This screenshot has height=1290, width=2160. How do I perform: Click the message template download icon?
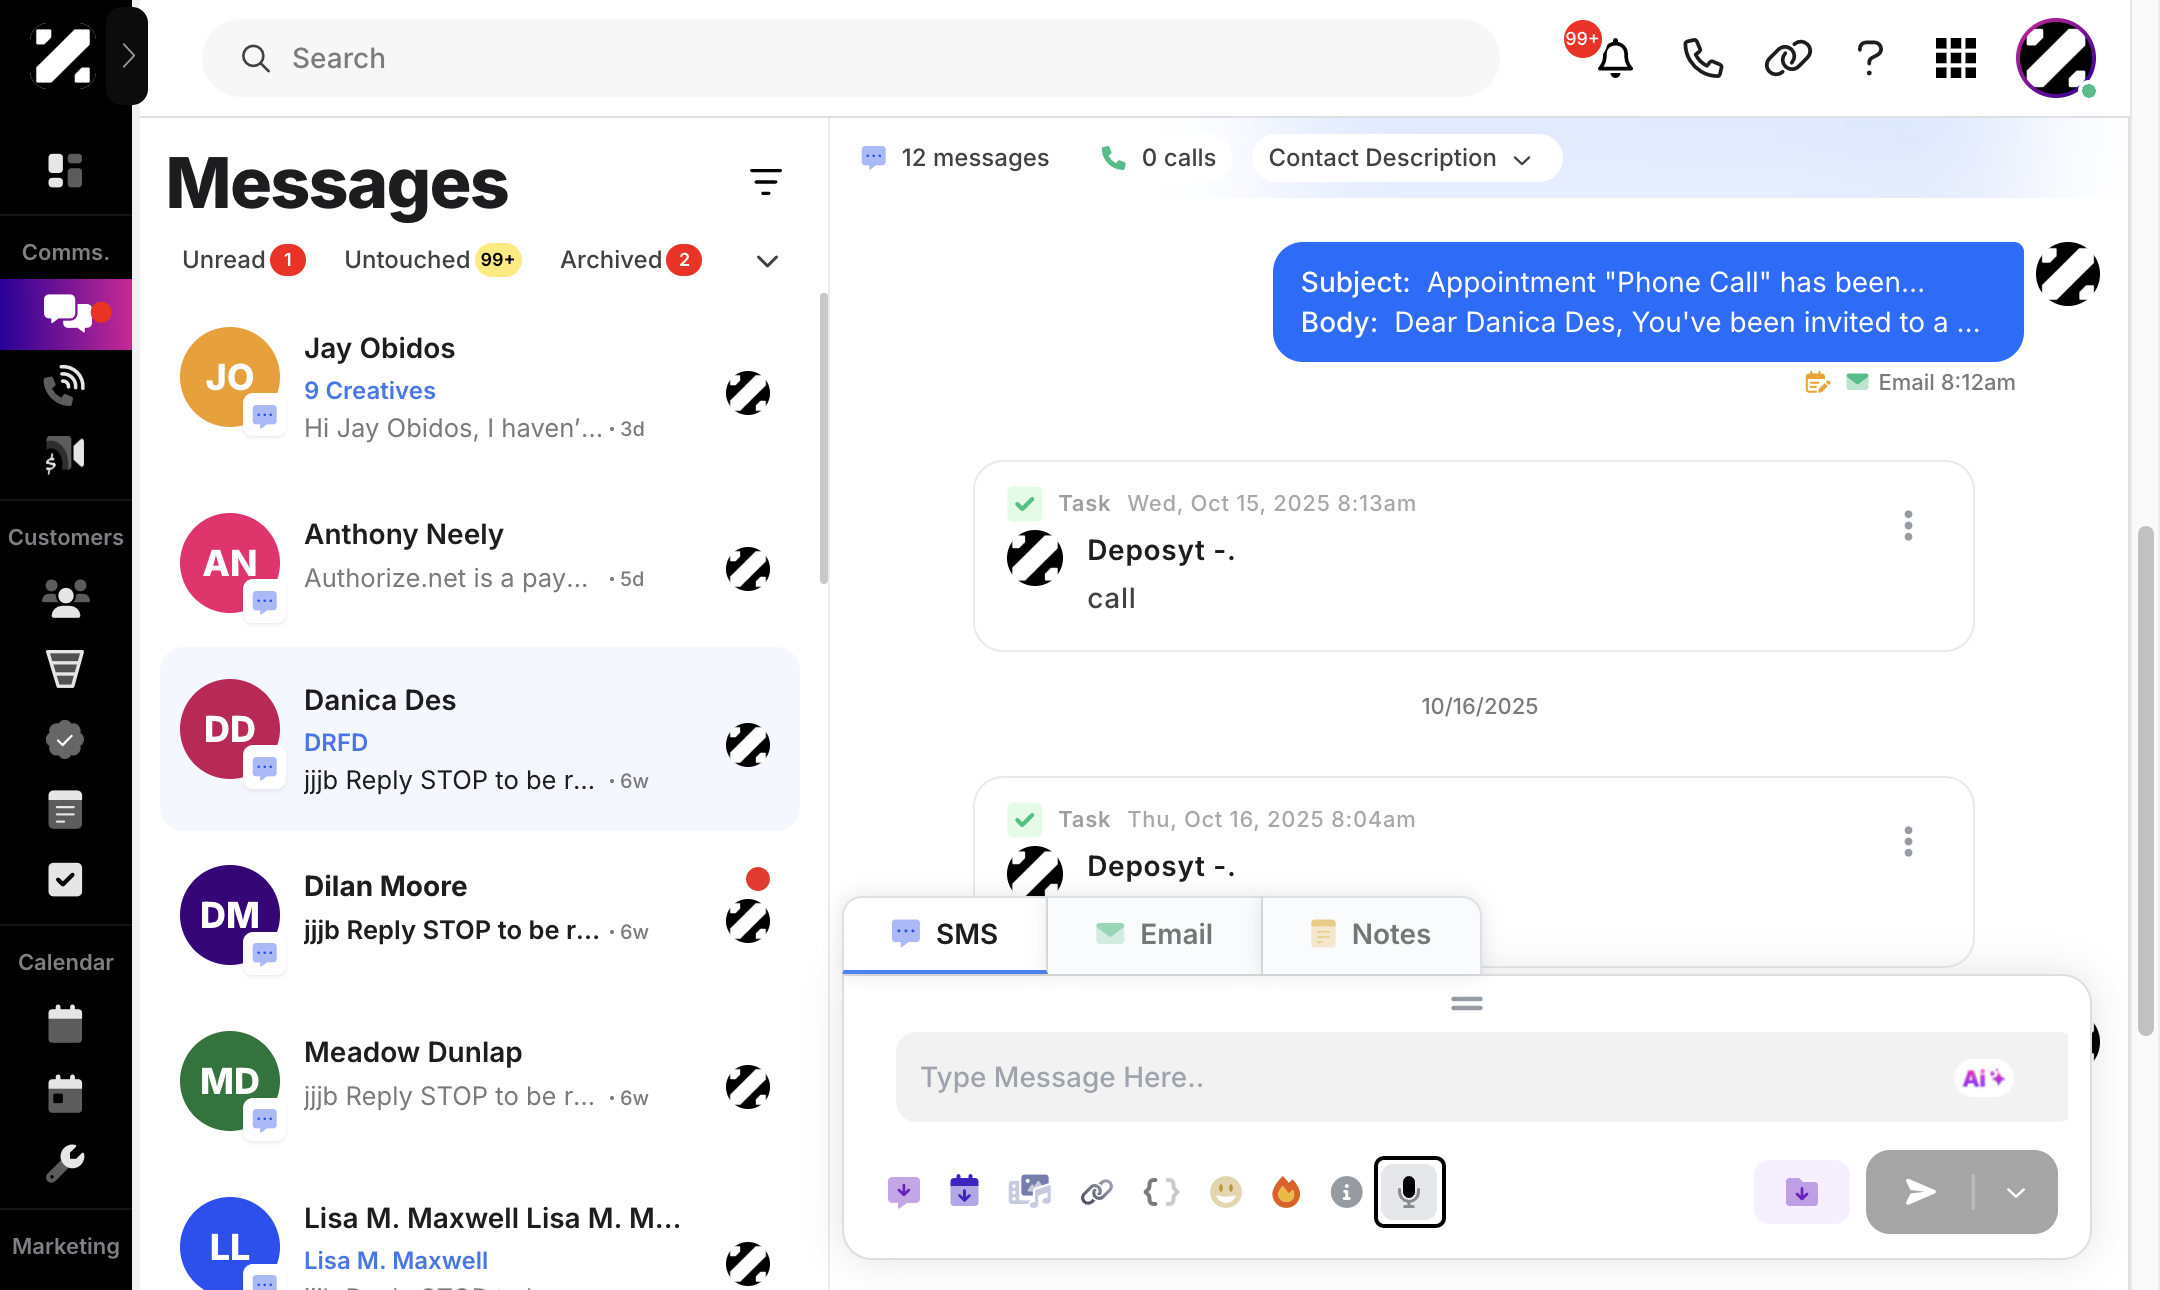903,1191
